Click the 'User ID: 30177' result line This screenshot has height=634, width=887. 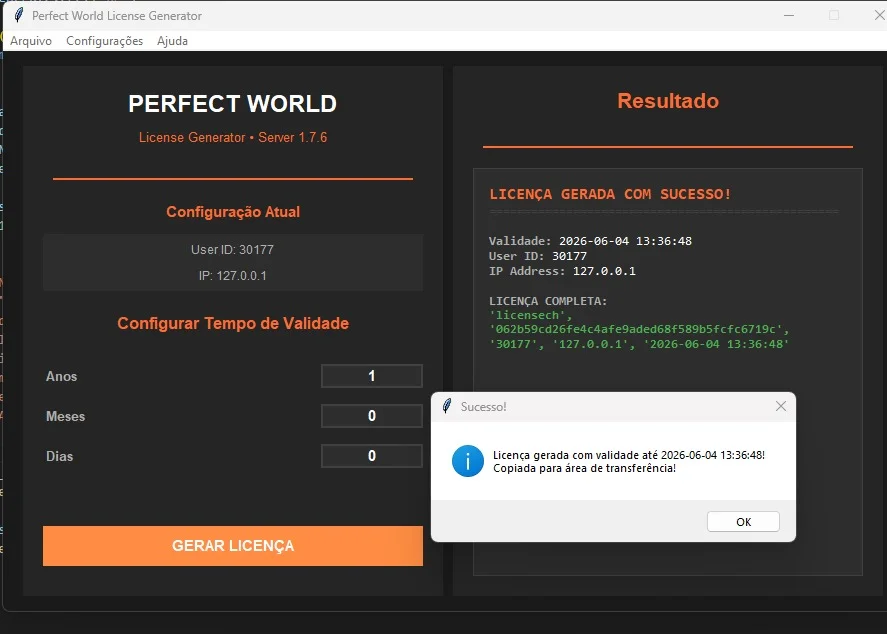point(537,256)
